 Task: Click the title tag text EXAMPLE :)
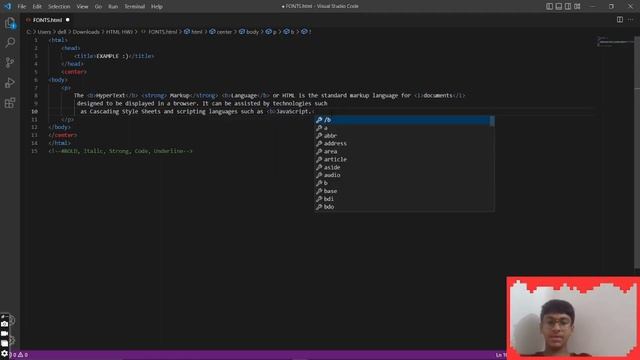[113, 56]
